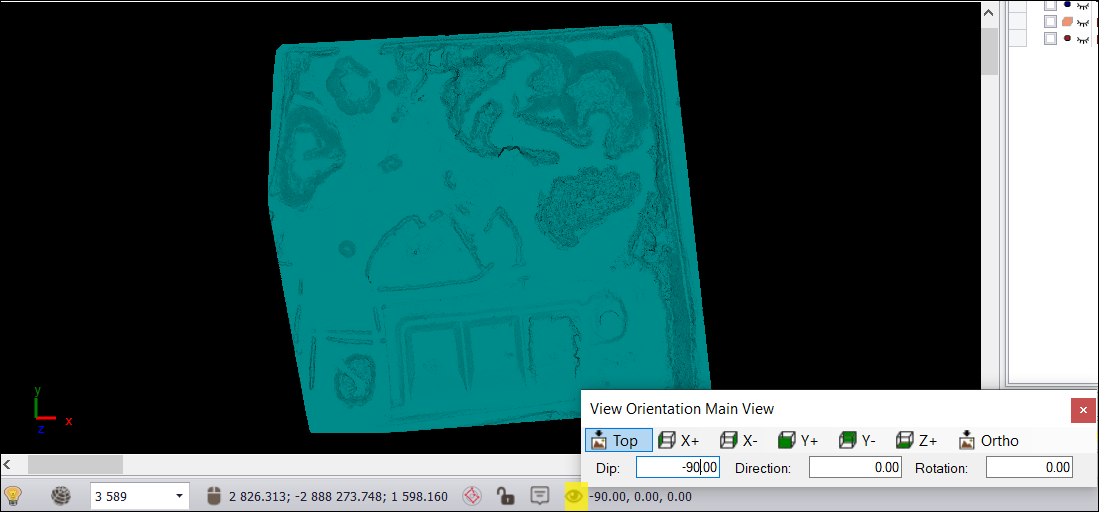The image size is (1099, 512).
Task: Show the dark red dot layer via eye
Action: (1082, 38)
